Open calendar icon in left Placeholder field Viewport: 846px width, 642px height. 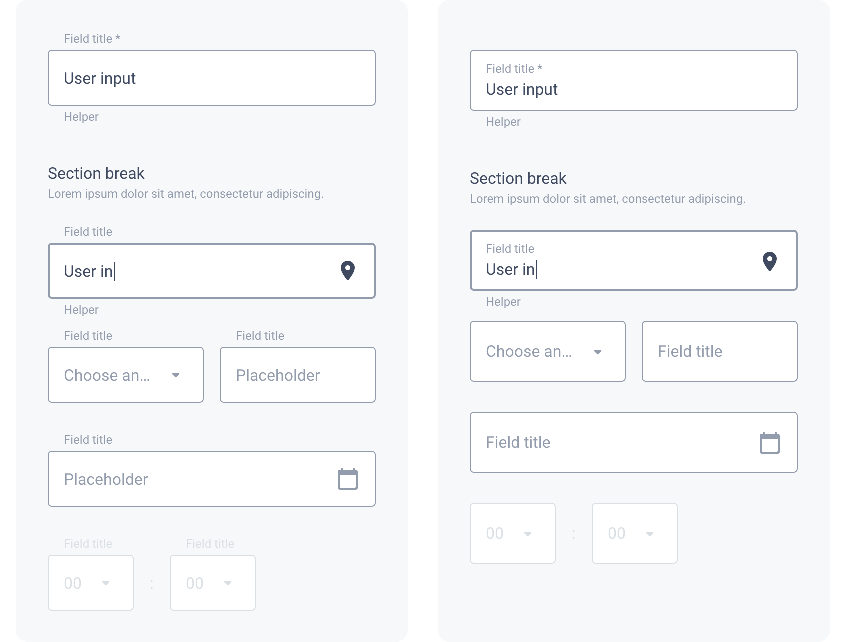click(348, 479)
